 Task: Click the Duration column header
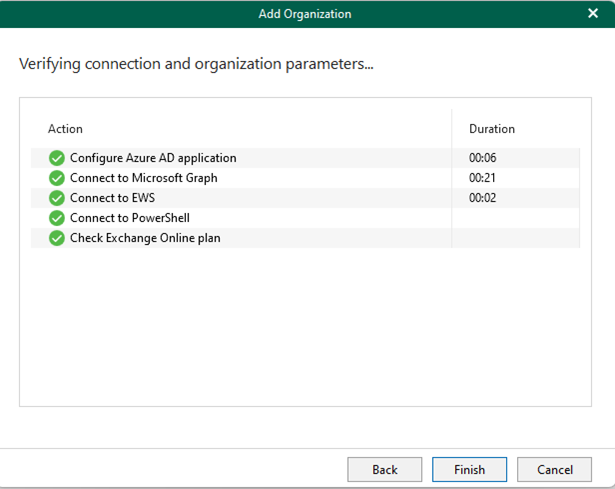492,129
